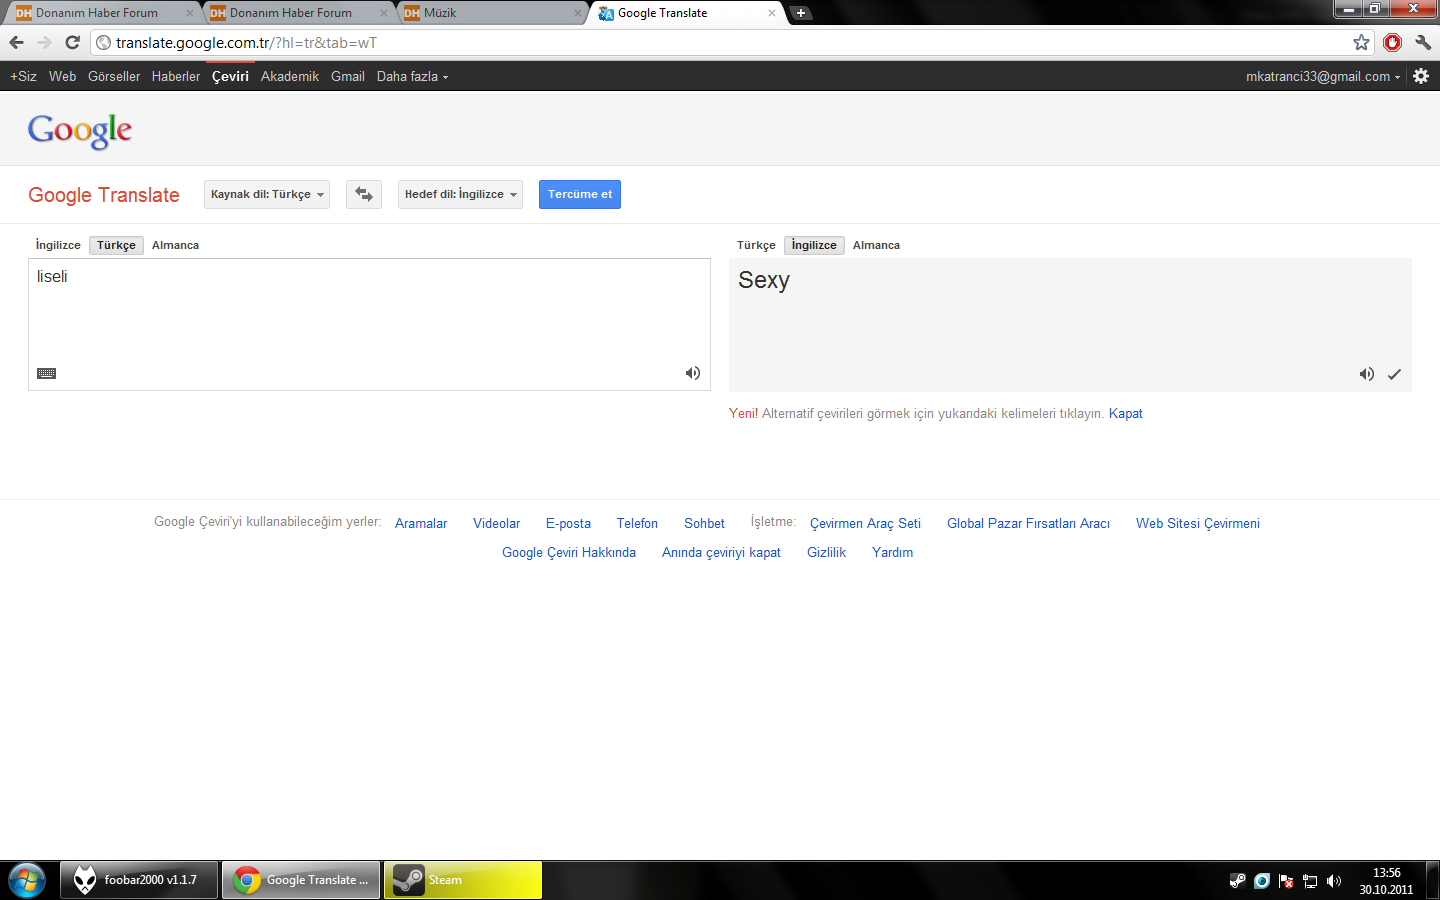Open mkatranci33@gmail.com account dropdown
1440x900 pixels.
tap(1322, 76)
